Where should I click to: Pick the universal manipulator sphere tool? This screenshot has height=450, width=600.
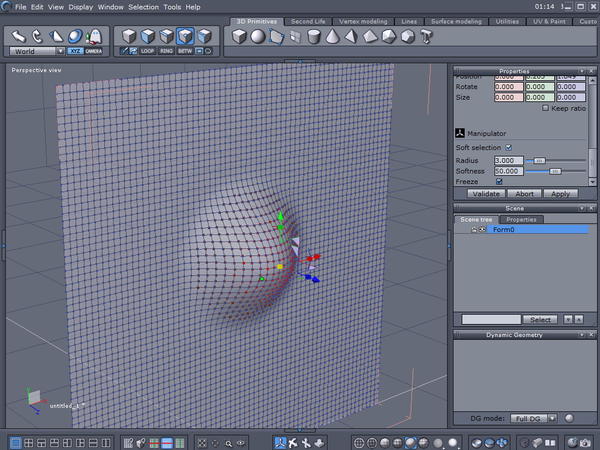click(75, 36)
